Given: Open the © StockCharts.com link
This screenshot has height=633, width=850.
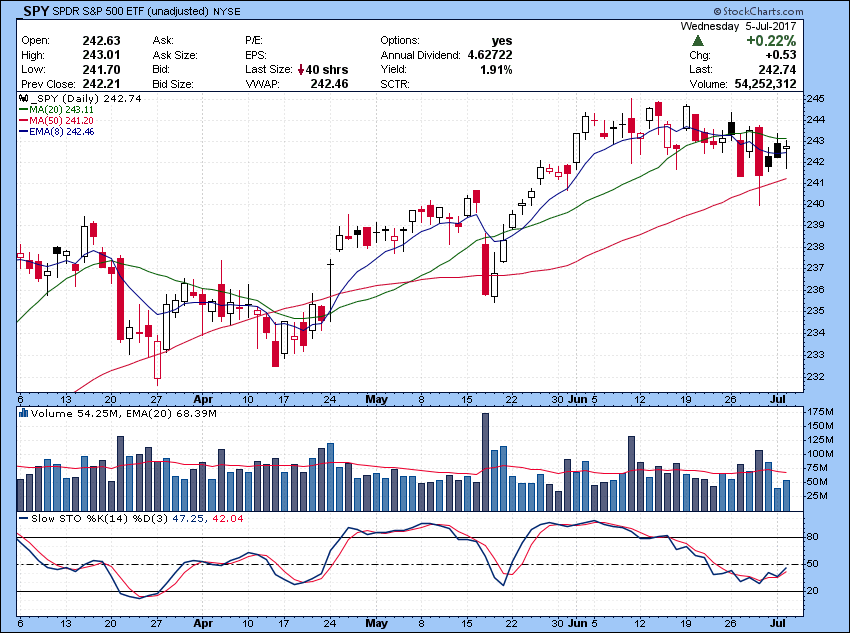Looking at the screenshot, I should click(x=758, y=11).
